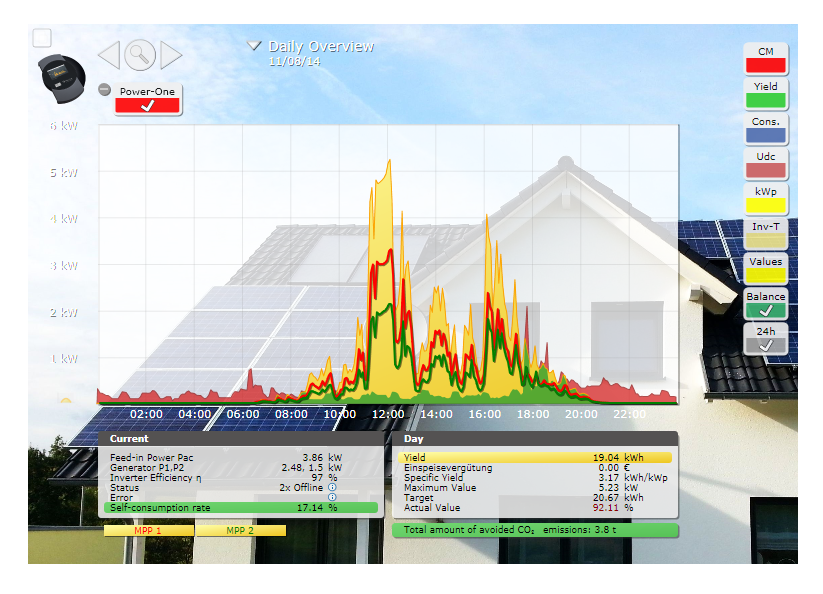Click the Day panel header

[535, 439]
